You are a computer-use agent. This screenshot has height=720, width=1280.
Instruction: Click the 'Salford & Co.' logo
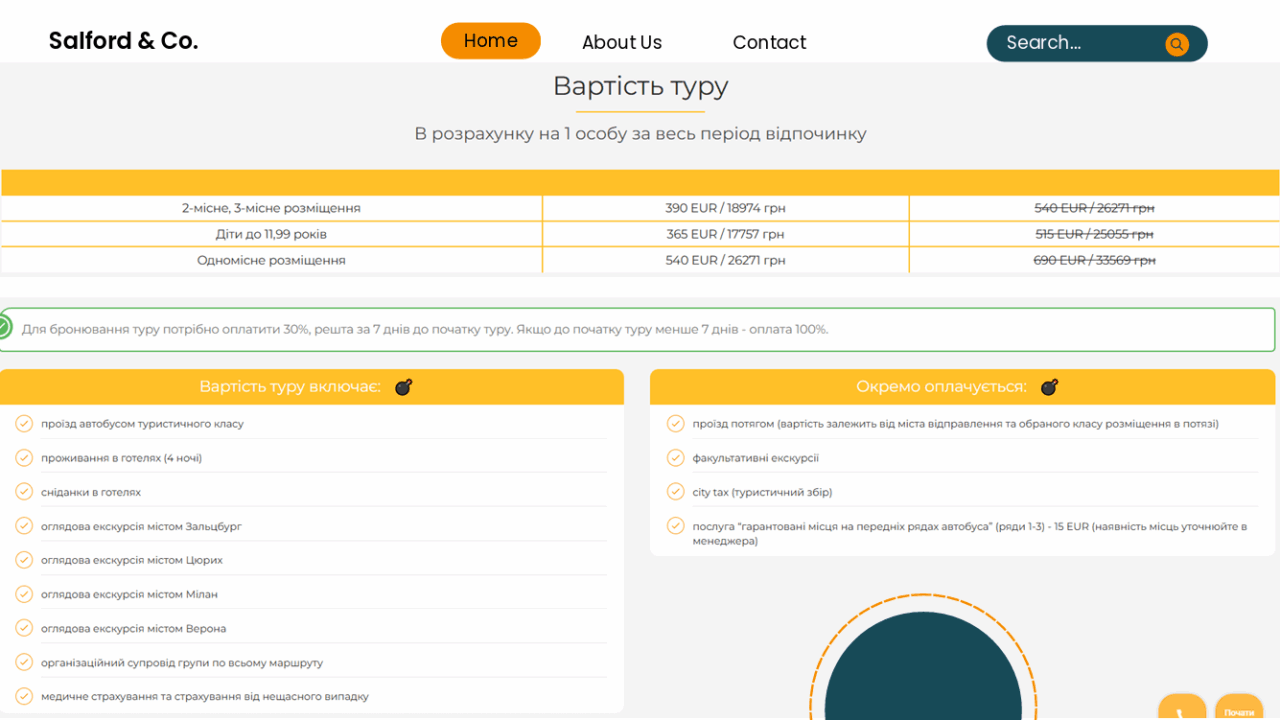click(x=123, y=41)
